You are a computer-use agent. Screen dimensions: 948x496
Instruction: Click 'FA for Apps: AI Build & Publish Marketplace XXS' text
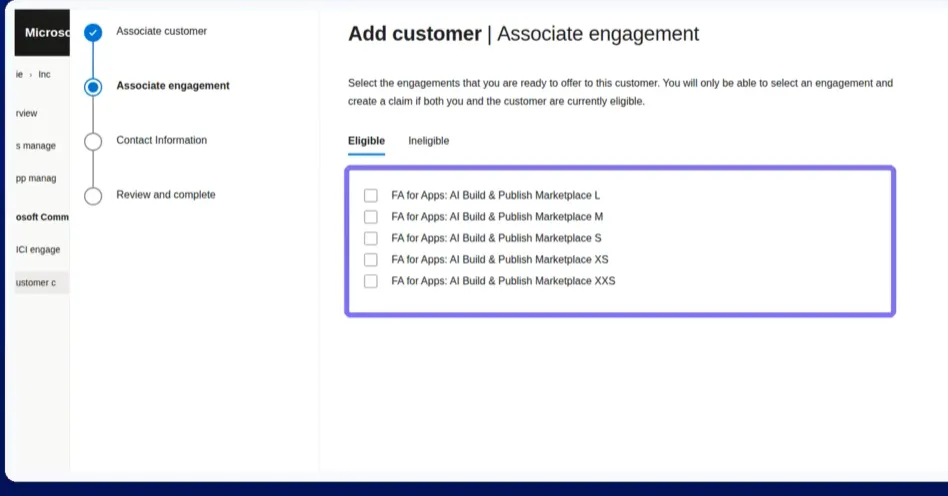tap(503, 281)
